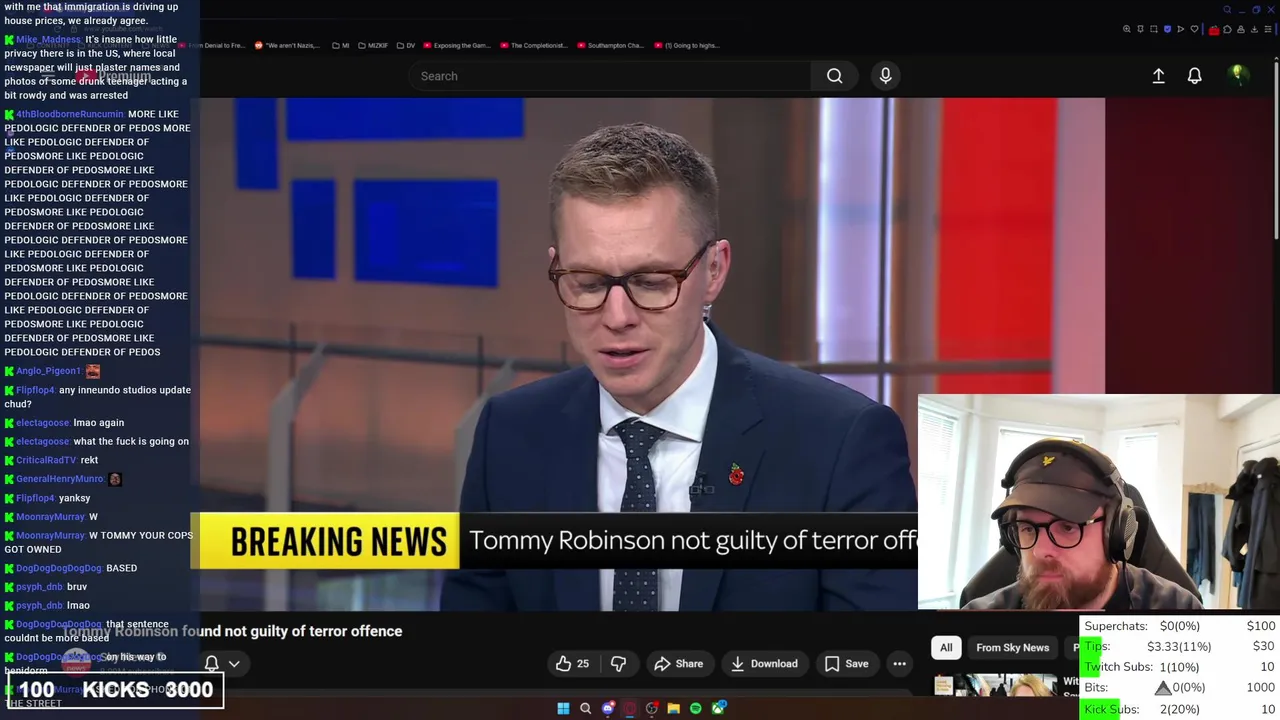Click chat username 4thBloodborneRuncumin

pos(70,114)
